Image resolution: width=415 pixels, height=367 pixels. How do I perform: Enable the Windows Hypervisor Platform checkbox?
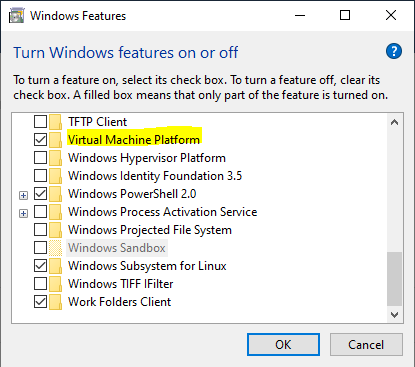coord(40,158)
